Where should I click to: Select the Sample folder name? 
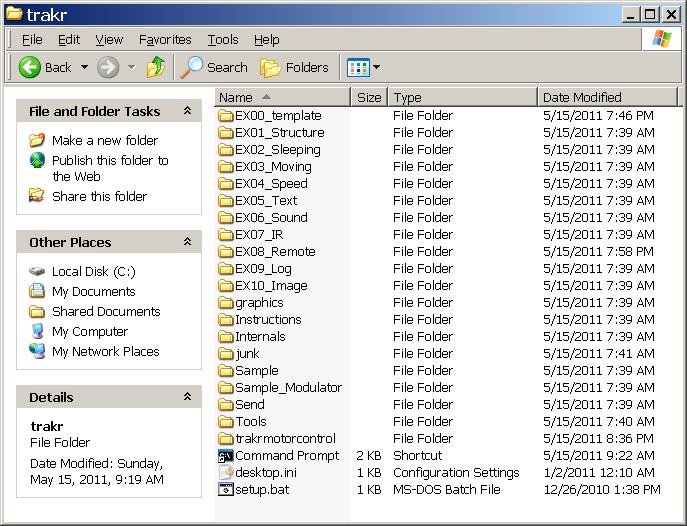coord(257,371)
